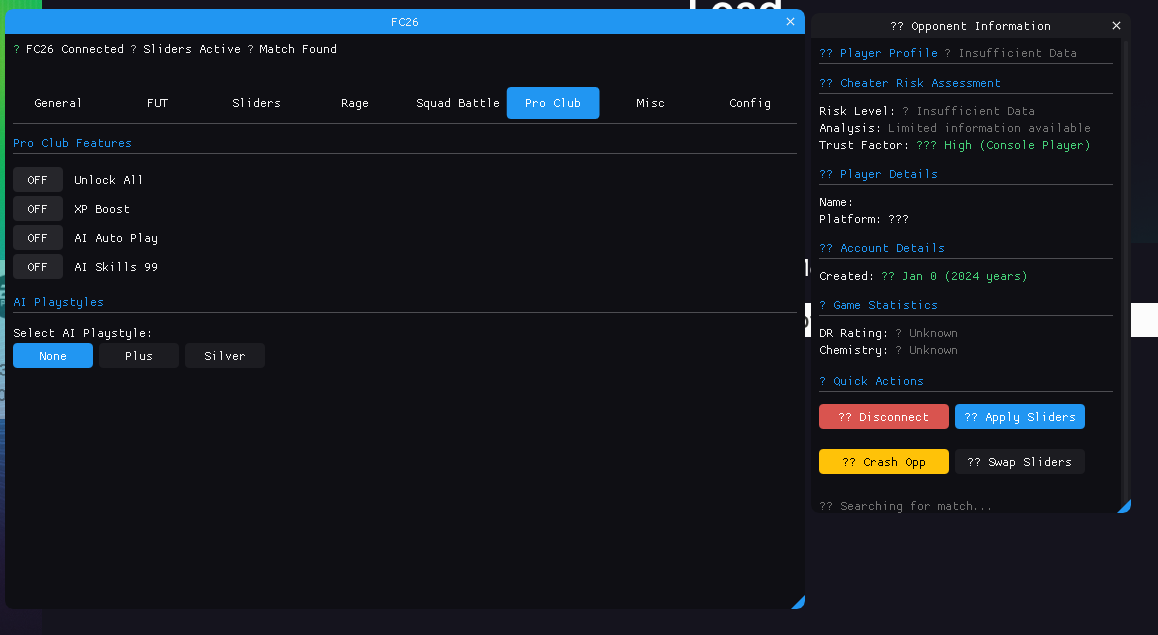Click the Swap Sliders button
The image size is (1158, 635).
tap(1020, 462)
